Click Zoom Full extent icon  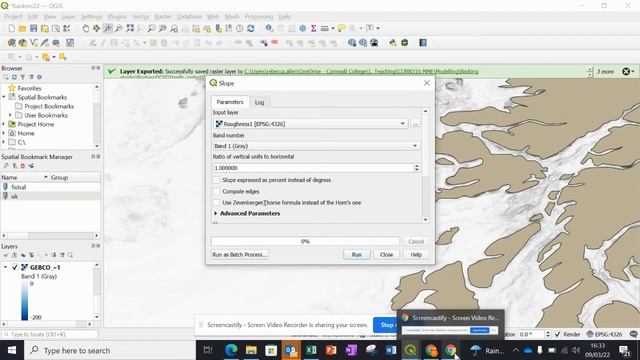[130, 28]
